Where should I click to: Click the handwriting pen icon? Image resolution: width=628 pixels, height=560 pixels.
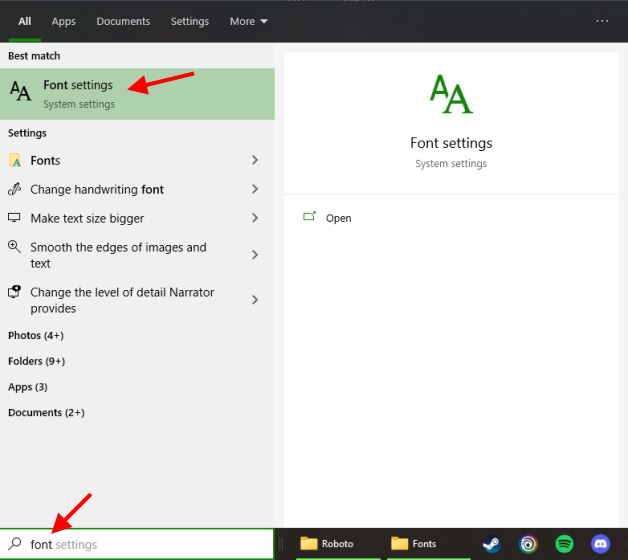[x=14, y=189]
